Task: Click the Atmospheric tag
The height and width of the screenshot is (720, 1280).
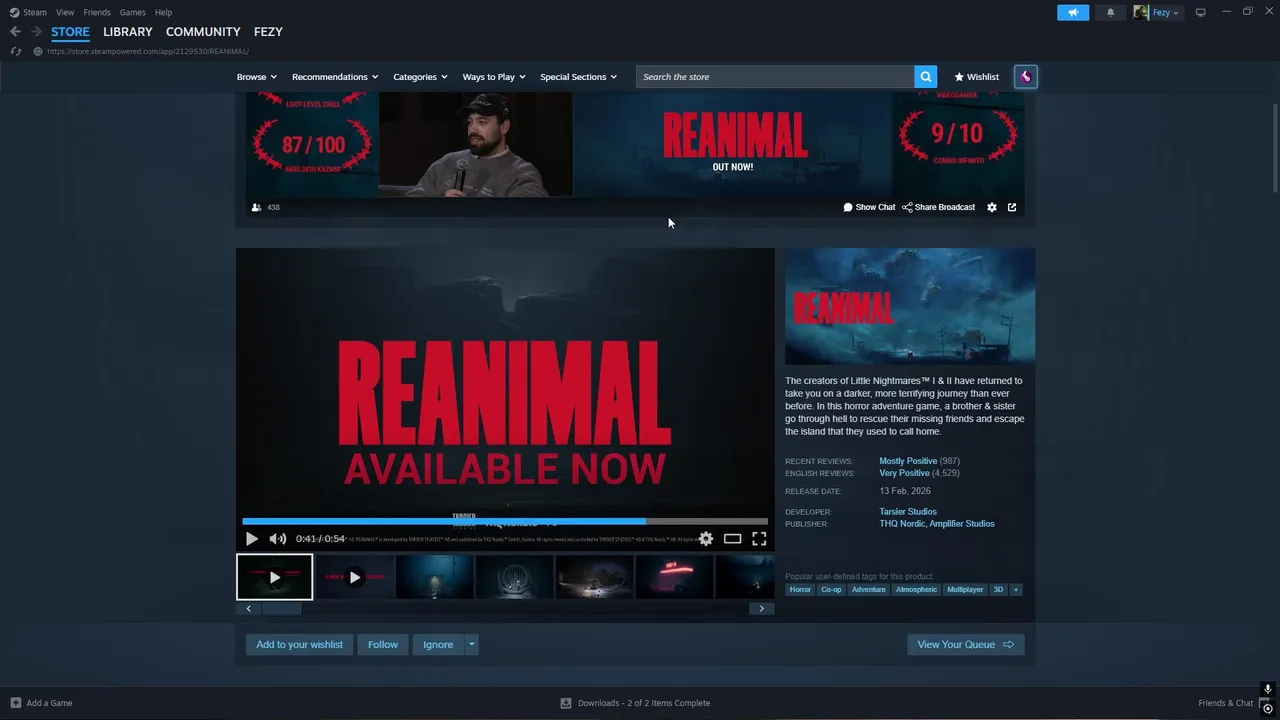Action: 917,590
